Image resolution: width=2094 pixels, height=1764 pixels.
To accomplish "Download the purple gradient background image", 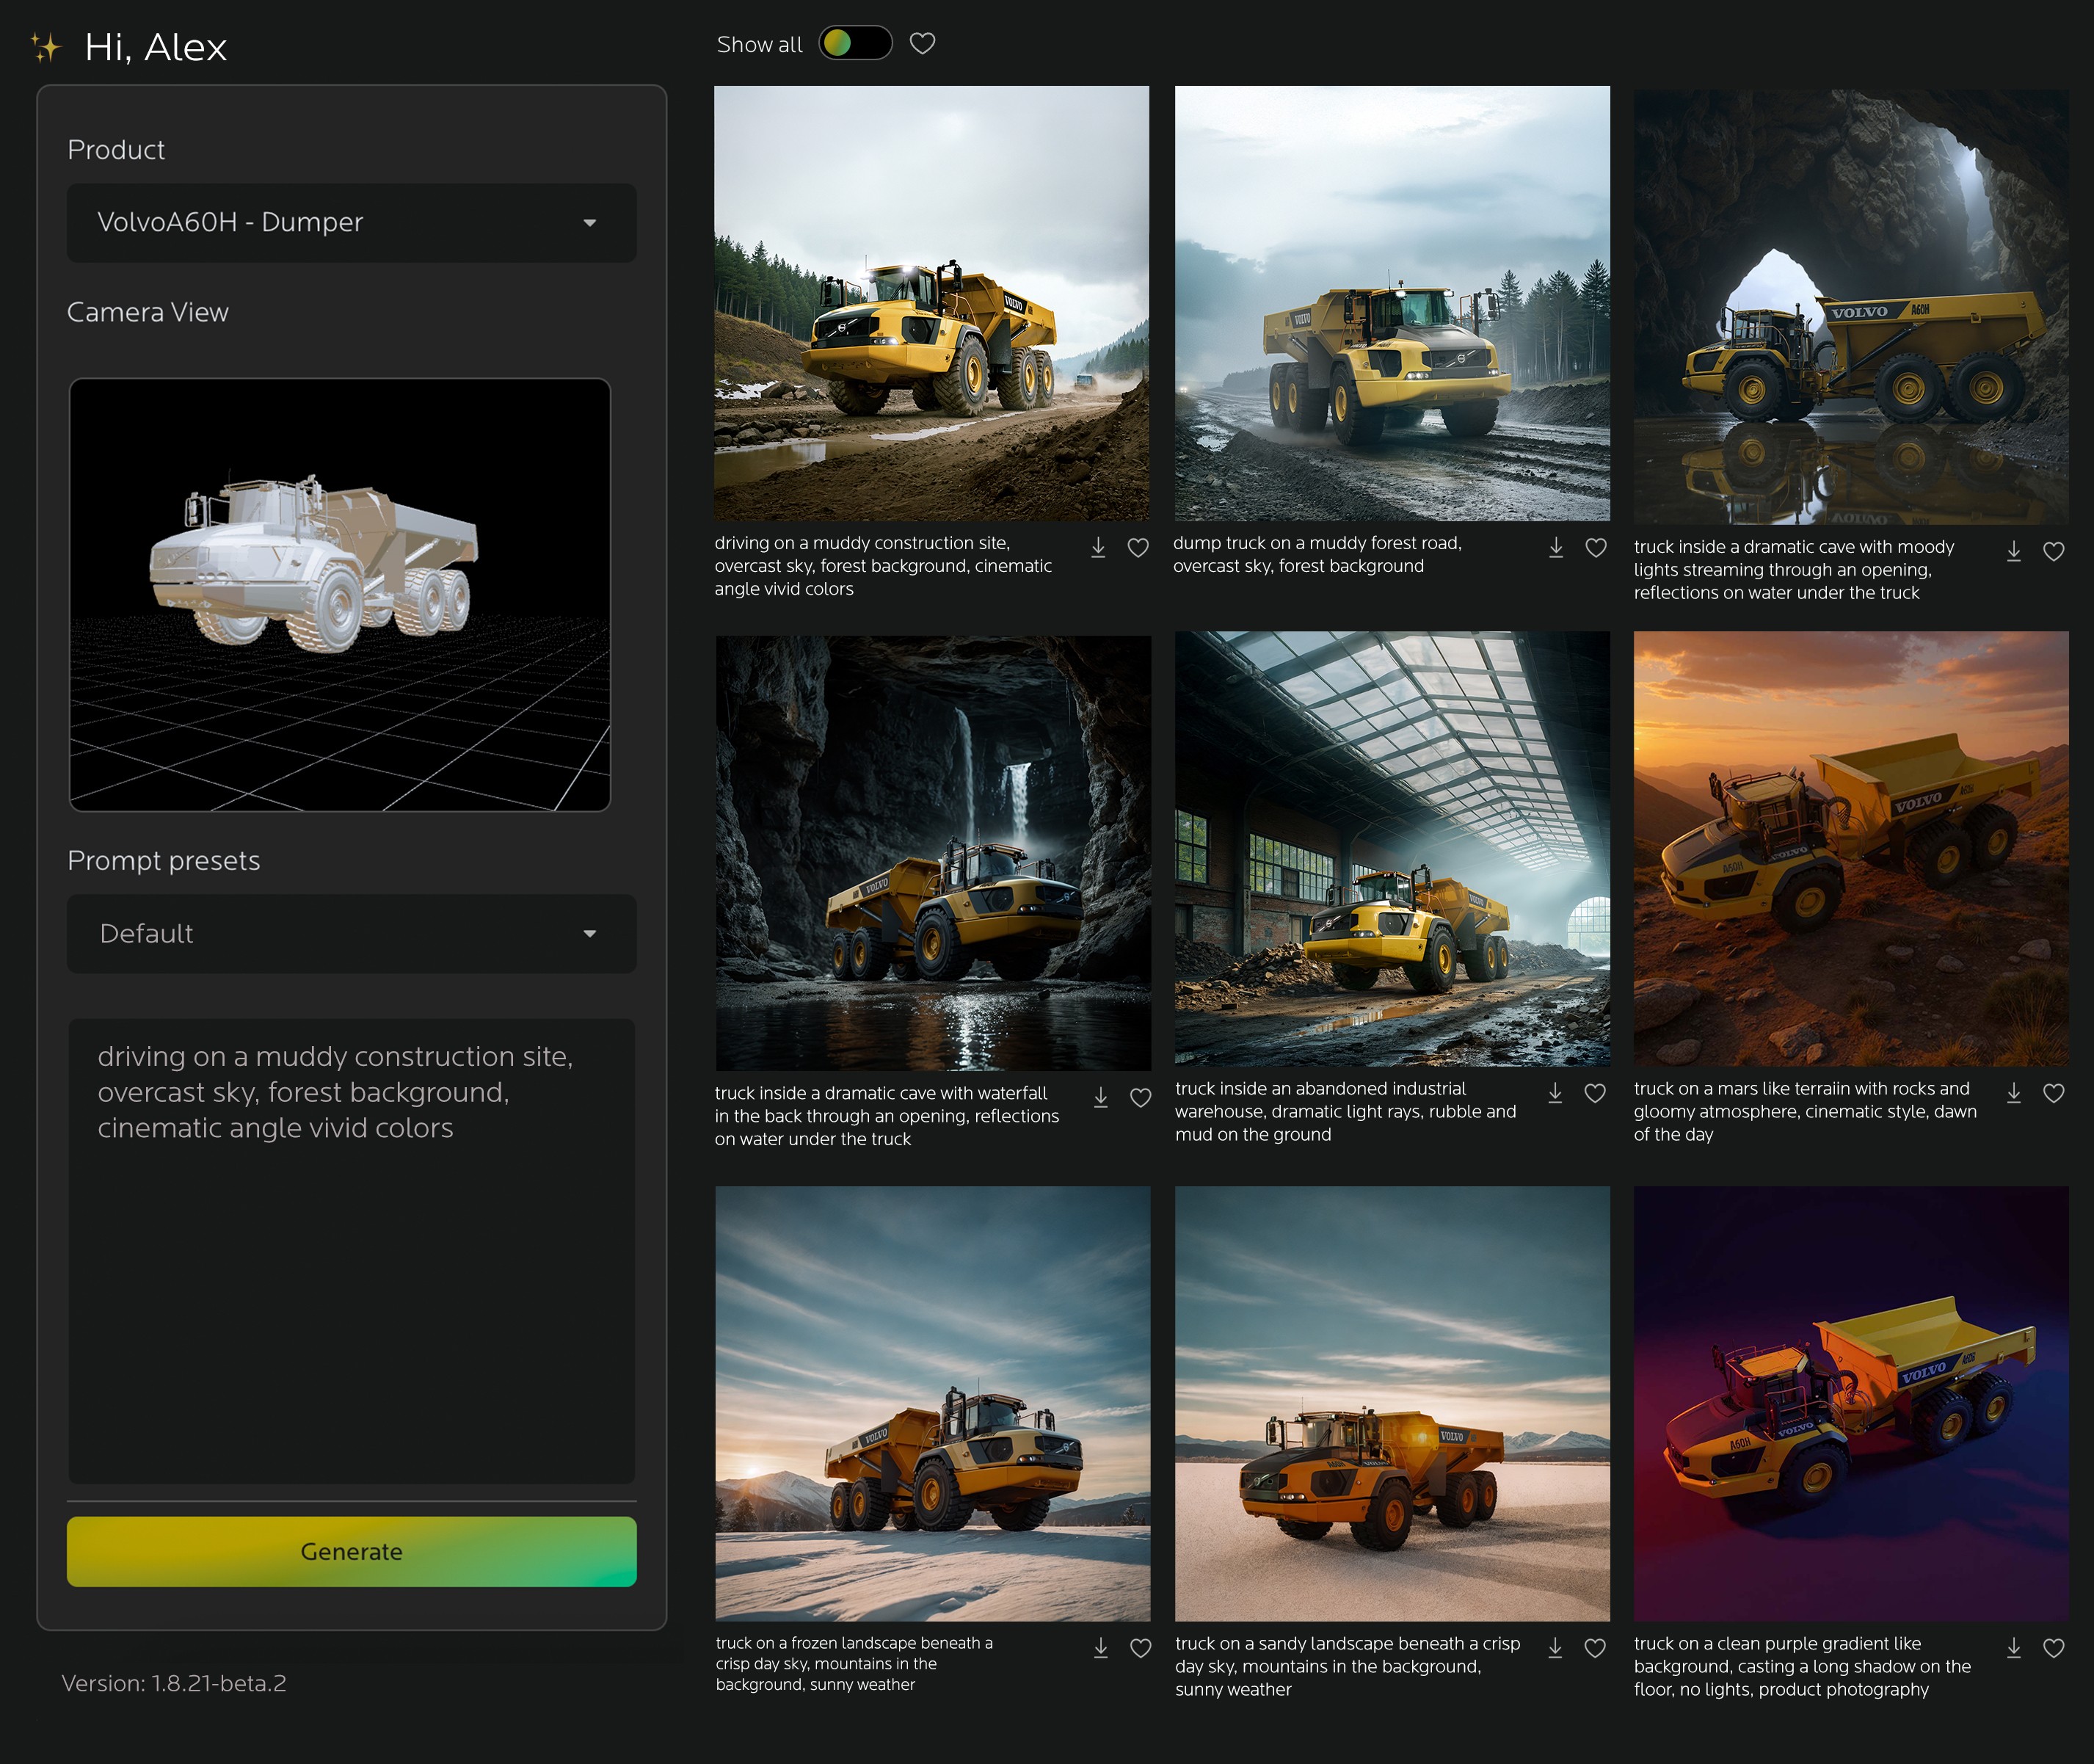I will tap(2014, 1647).
